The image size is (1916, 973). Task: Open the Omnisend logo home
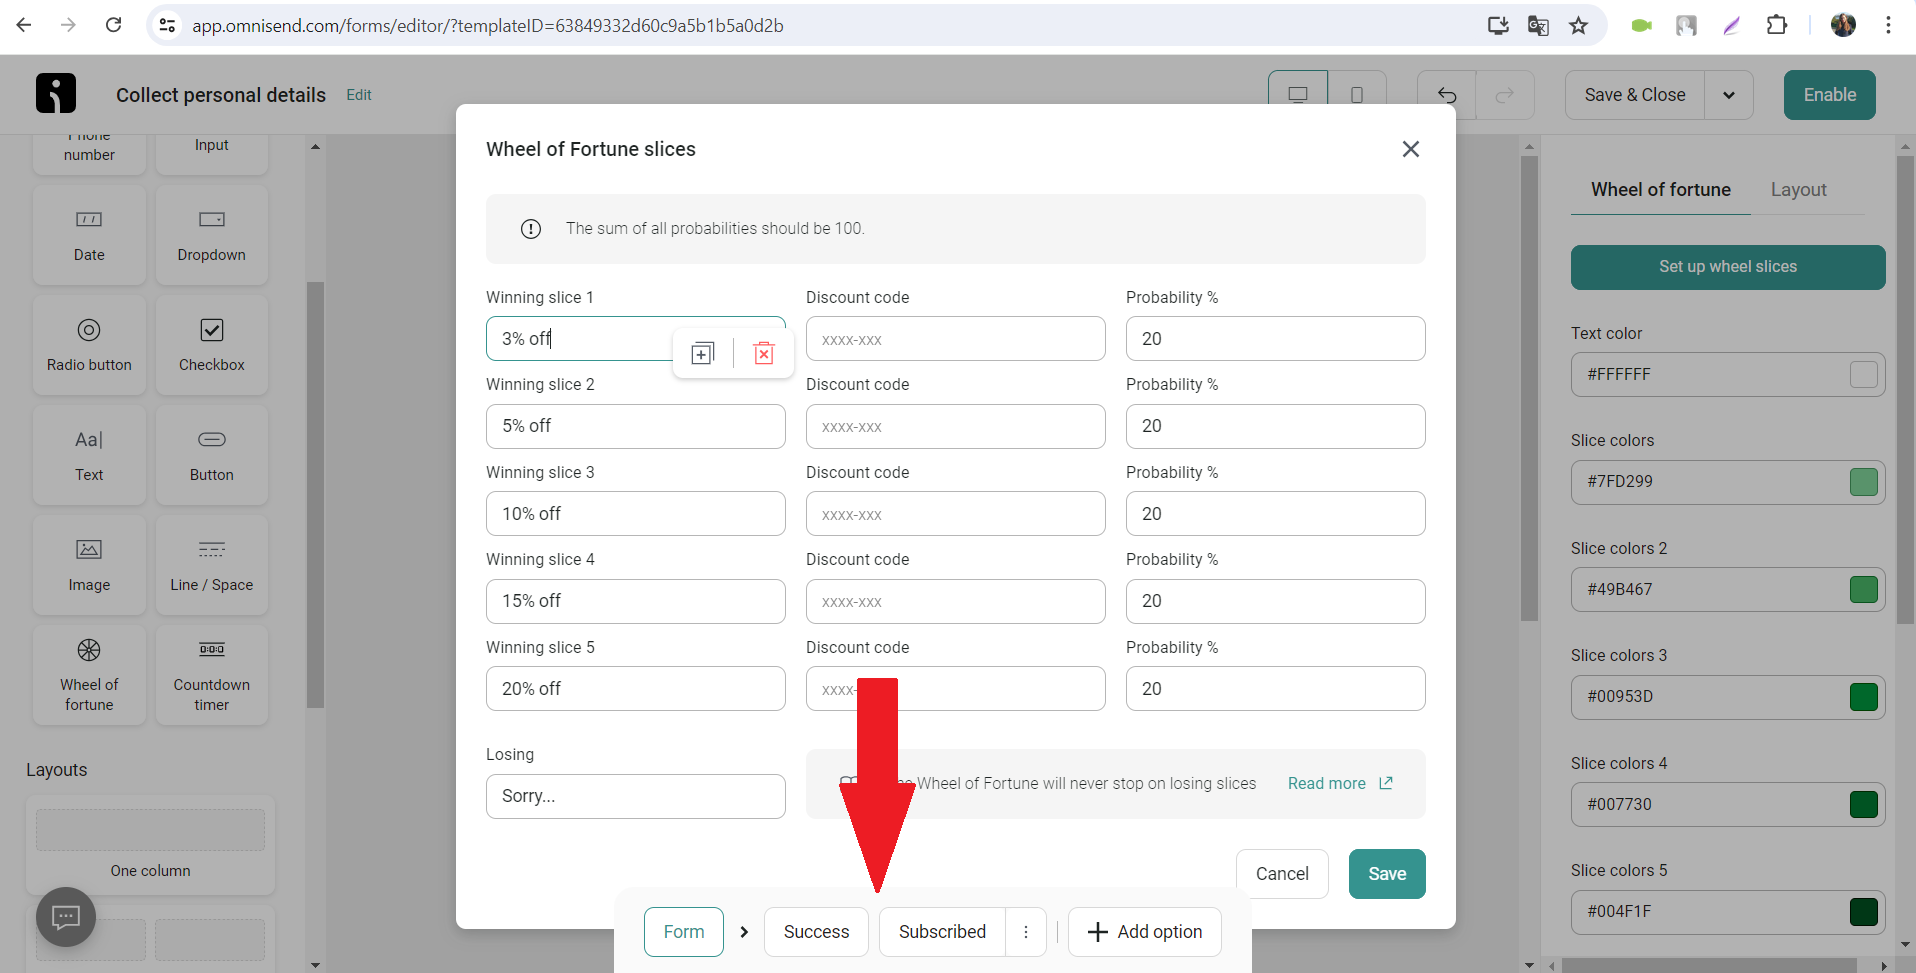pyautogui.click(x=56, y=93)
